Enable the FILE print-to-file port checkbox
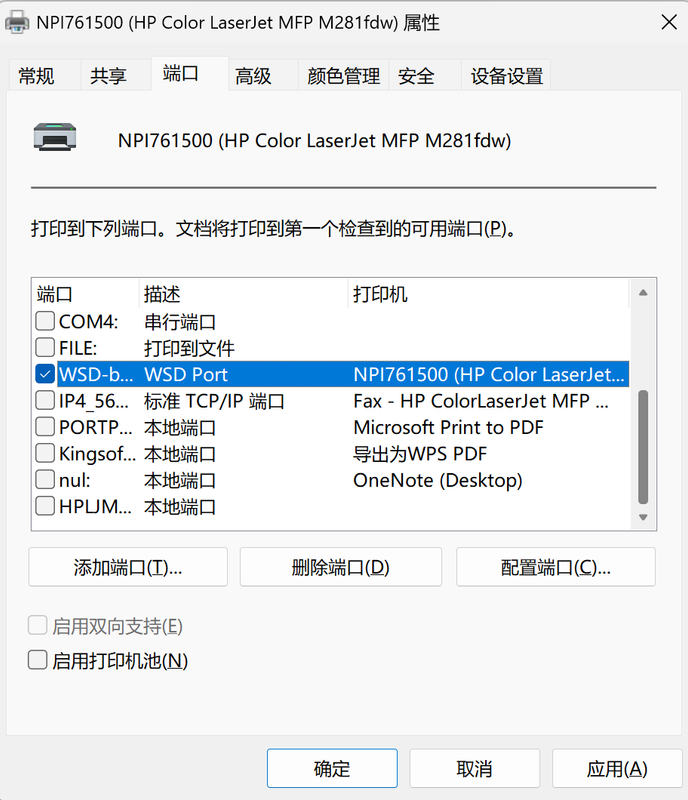Image resolution: width=688 pixels, height=800 pixels. (x=45, y=348)
